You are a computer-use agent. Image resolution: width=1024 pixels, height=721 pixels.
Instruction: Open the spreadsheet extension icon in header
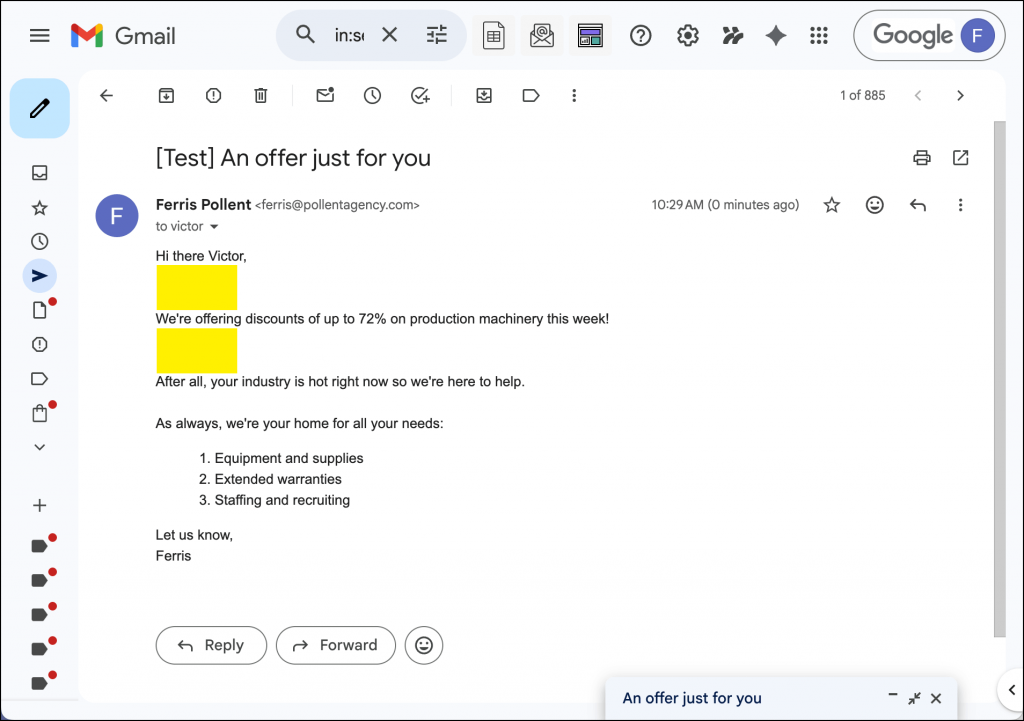point(494,35)
